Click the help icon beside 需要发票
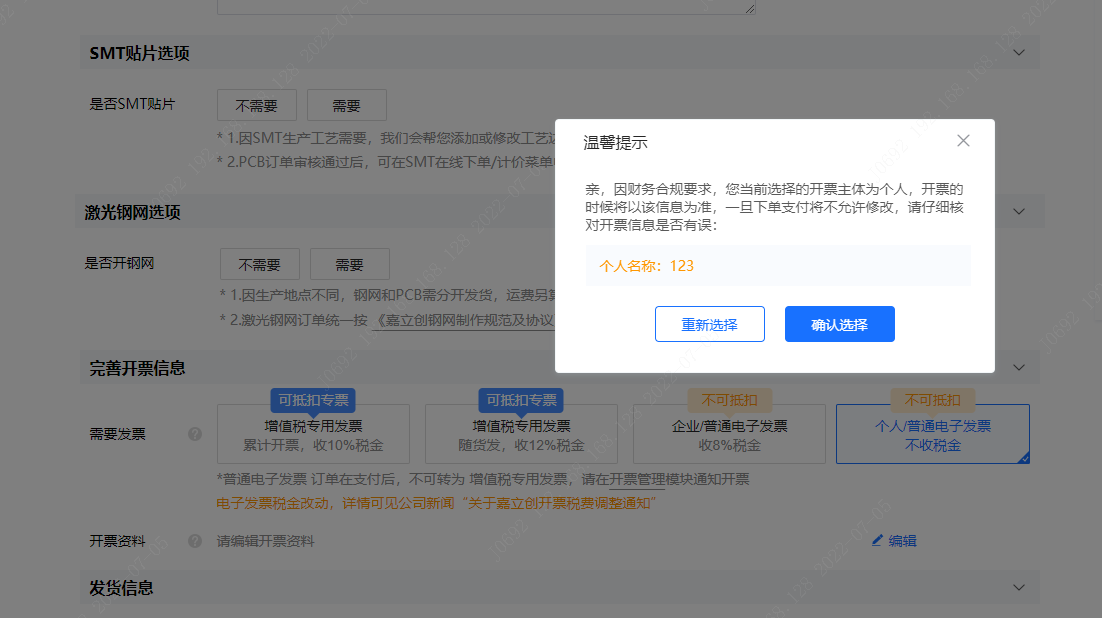Image resolution: width=1102 pixels, height=618 pixels. tap(195, 434)
